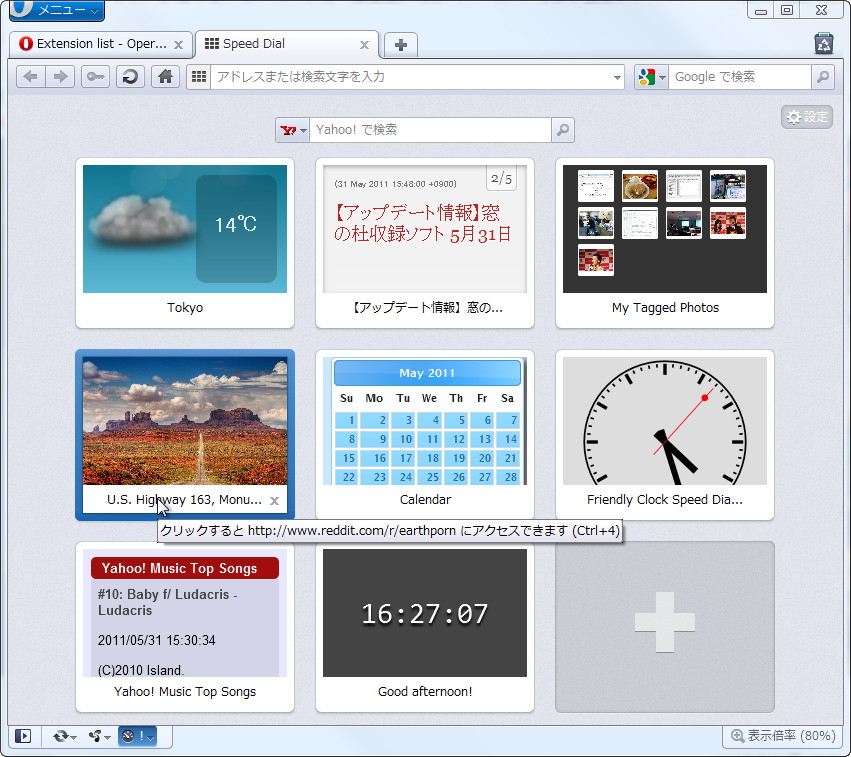
Task: Expand the Google search engine dropdown
Action: (659, 76)
